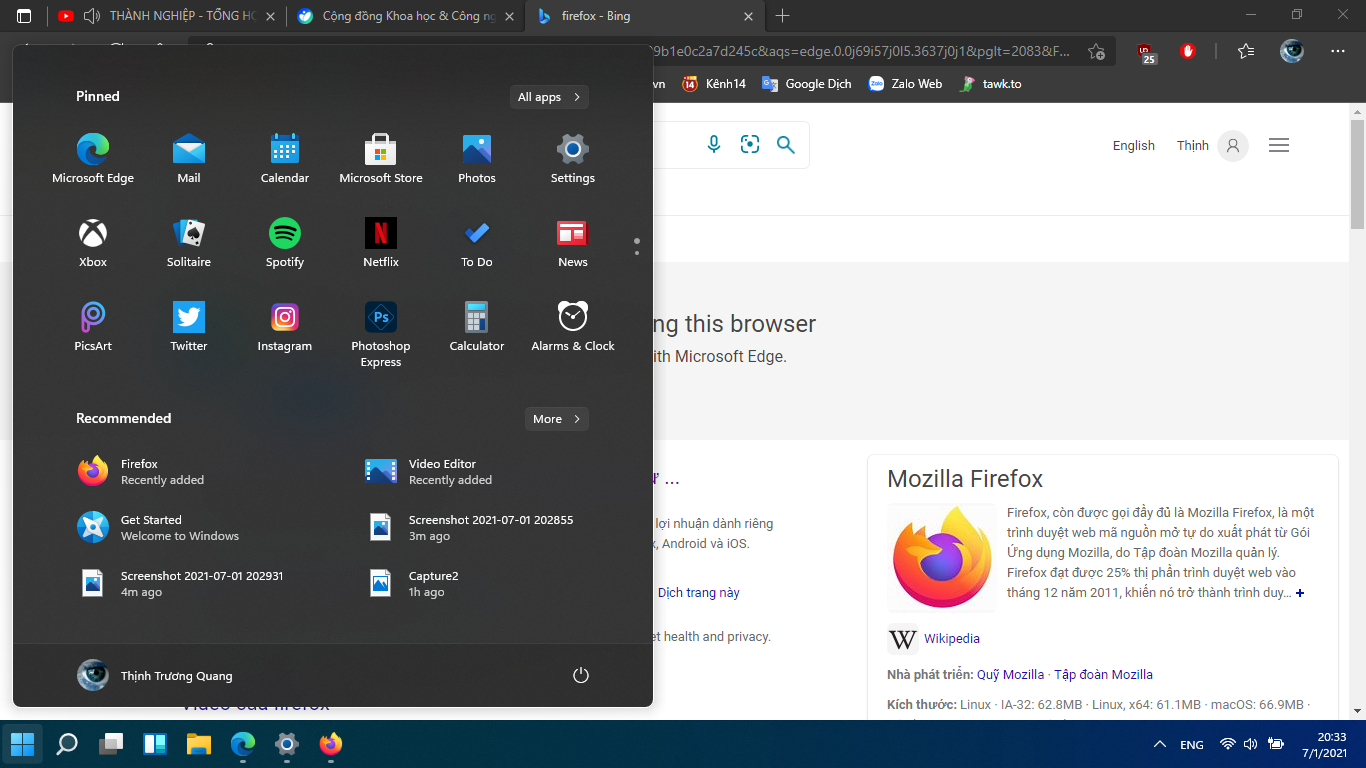
Task: Open the Calculator app
Action: tap(477, 327)
